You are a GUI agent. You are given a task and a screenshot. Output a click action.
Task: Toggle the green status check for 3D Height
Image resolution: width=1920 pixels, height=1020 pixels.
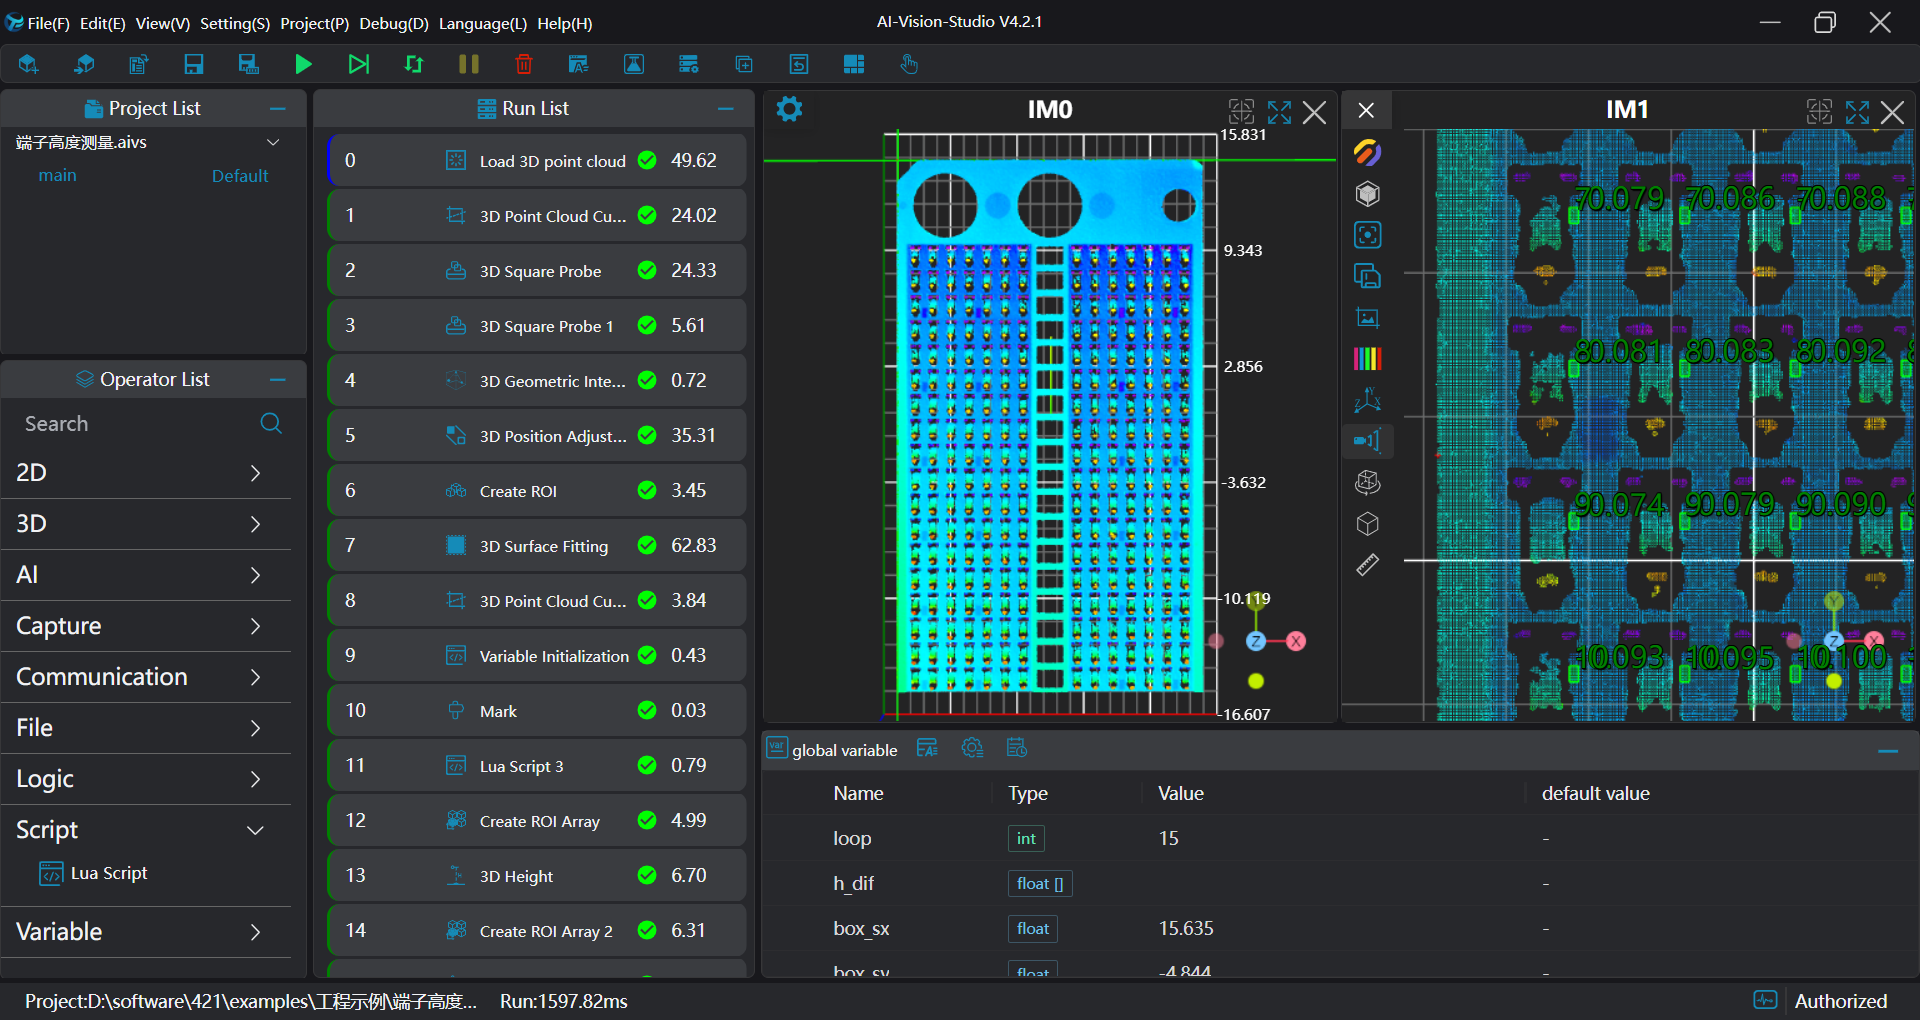pyautogui.click(x=647, y=875)
